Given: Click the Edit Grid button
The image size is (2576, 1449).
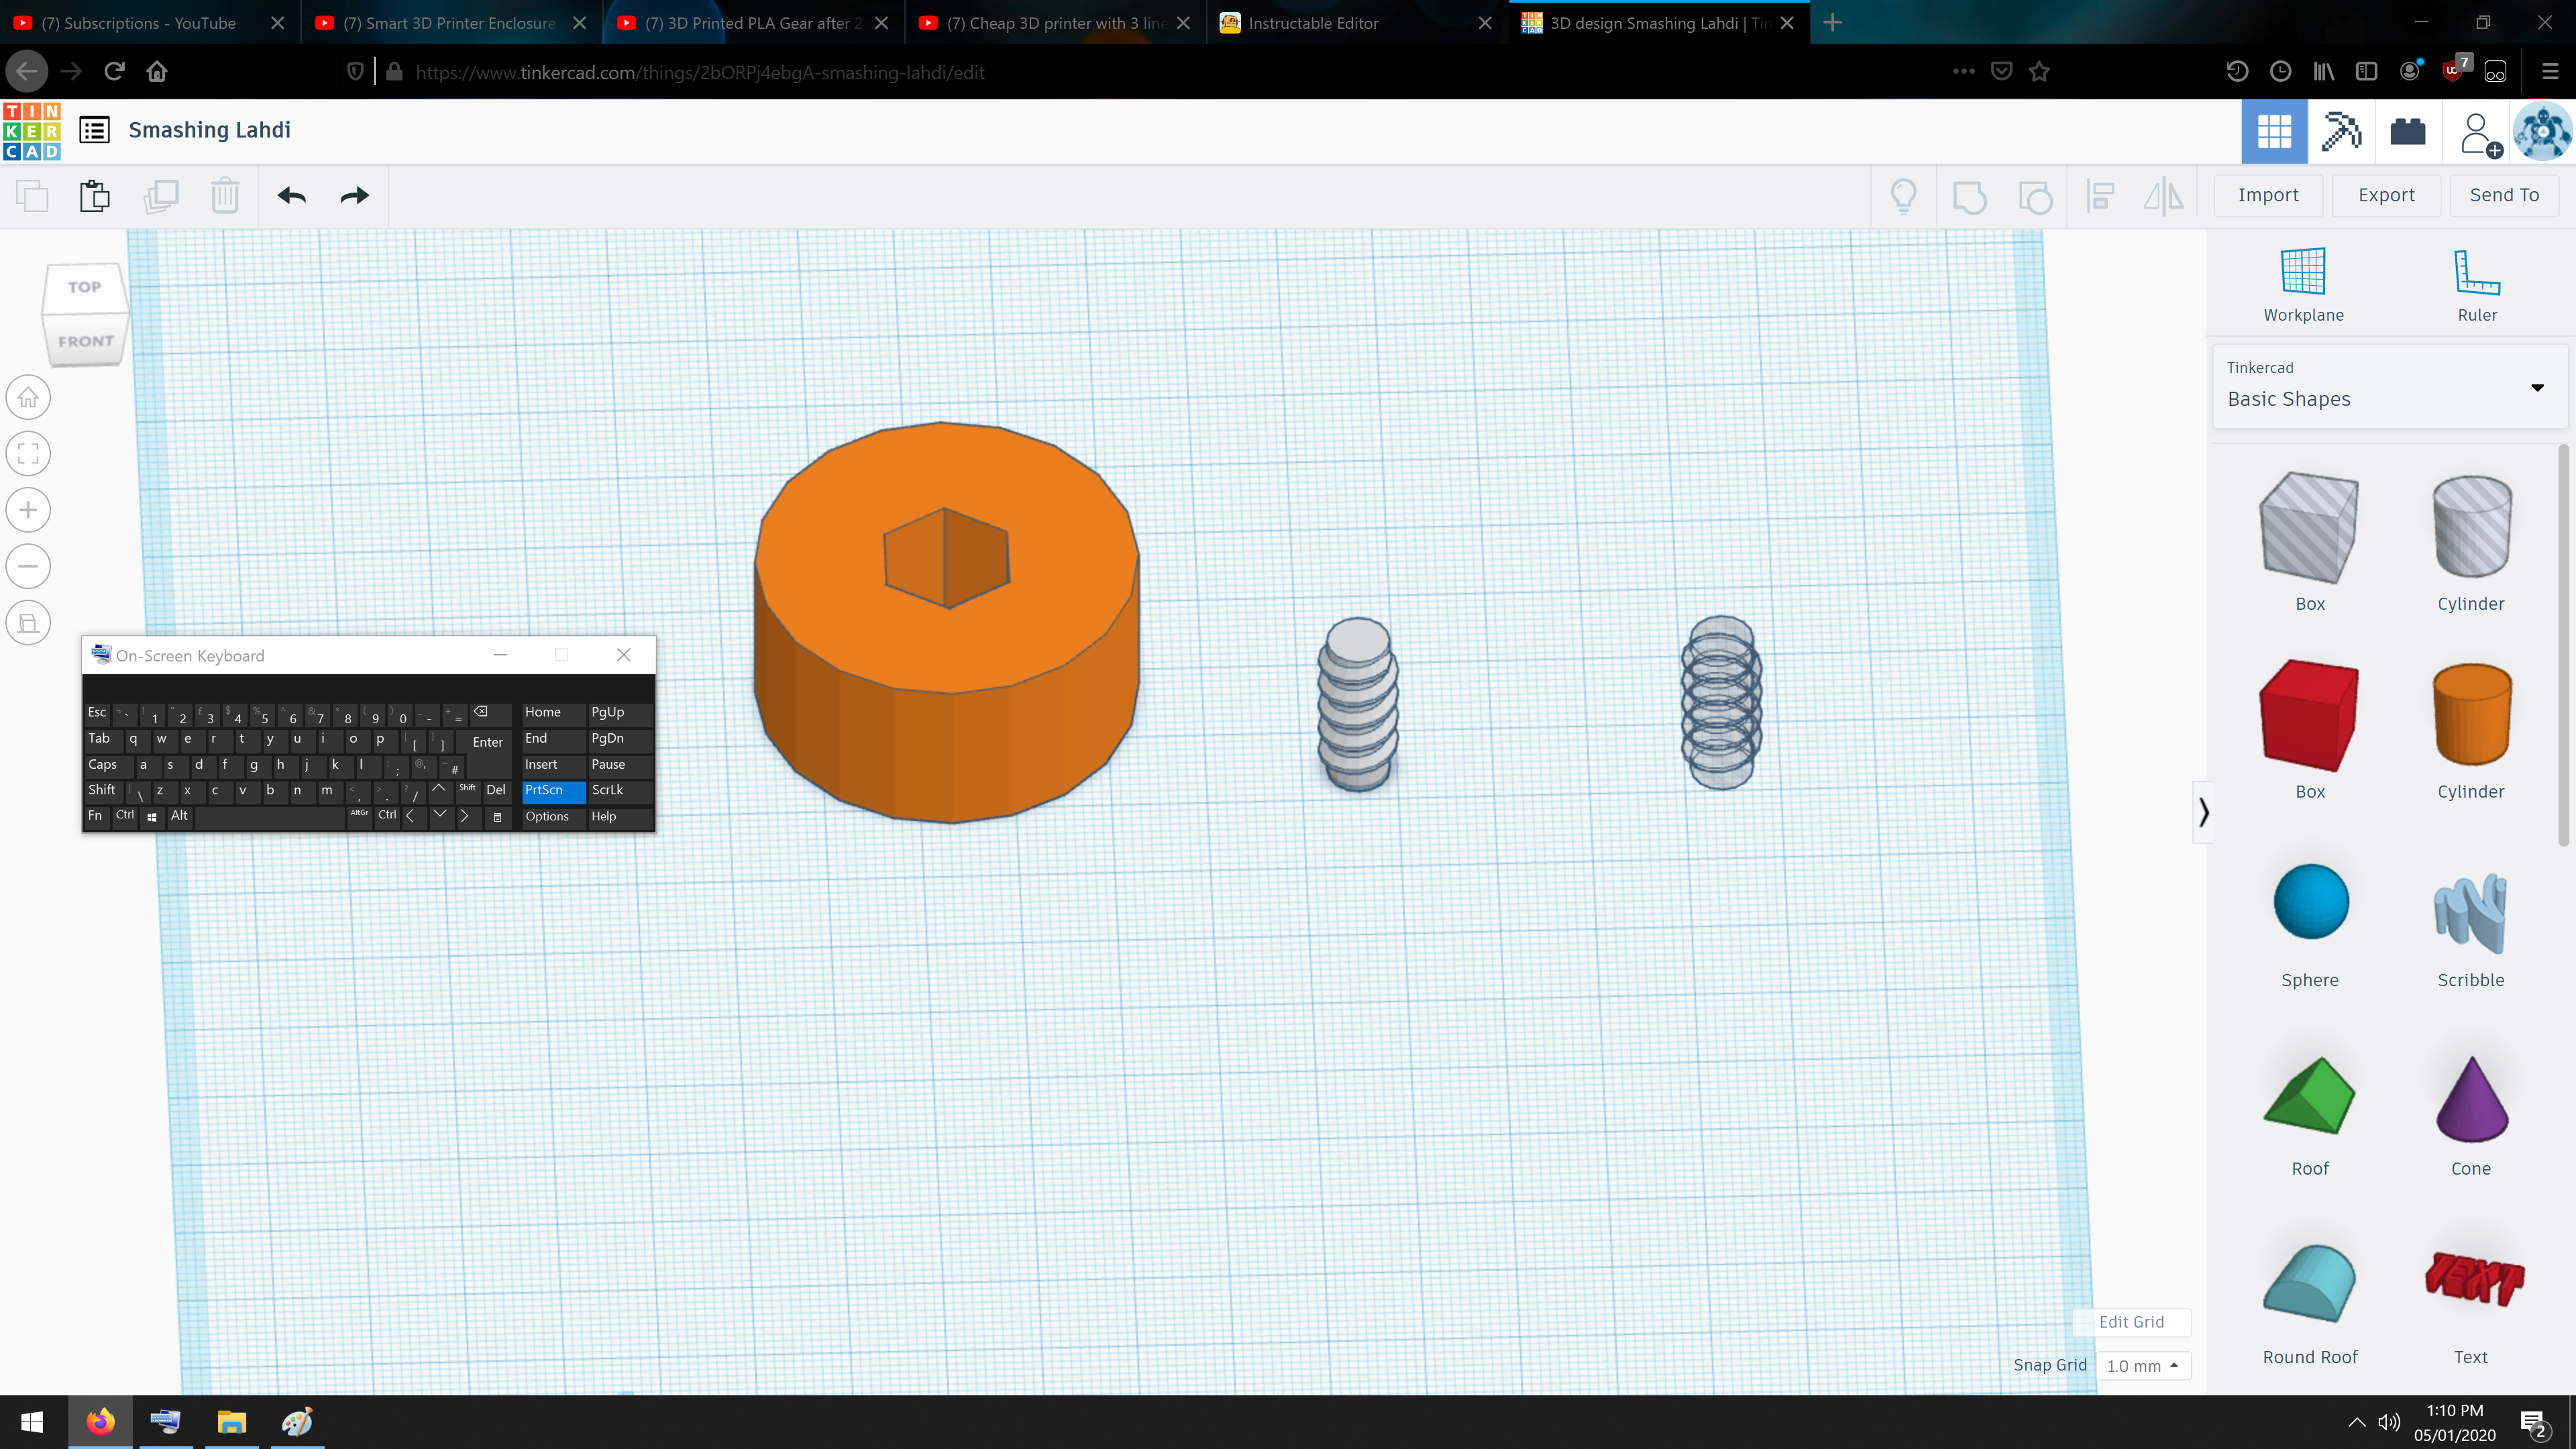Looking at the screenshot, I should click(2131, 1322).
